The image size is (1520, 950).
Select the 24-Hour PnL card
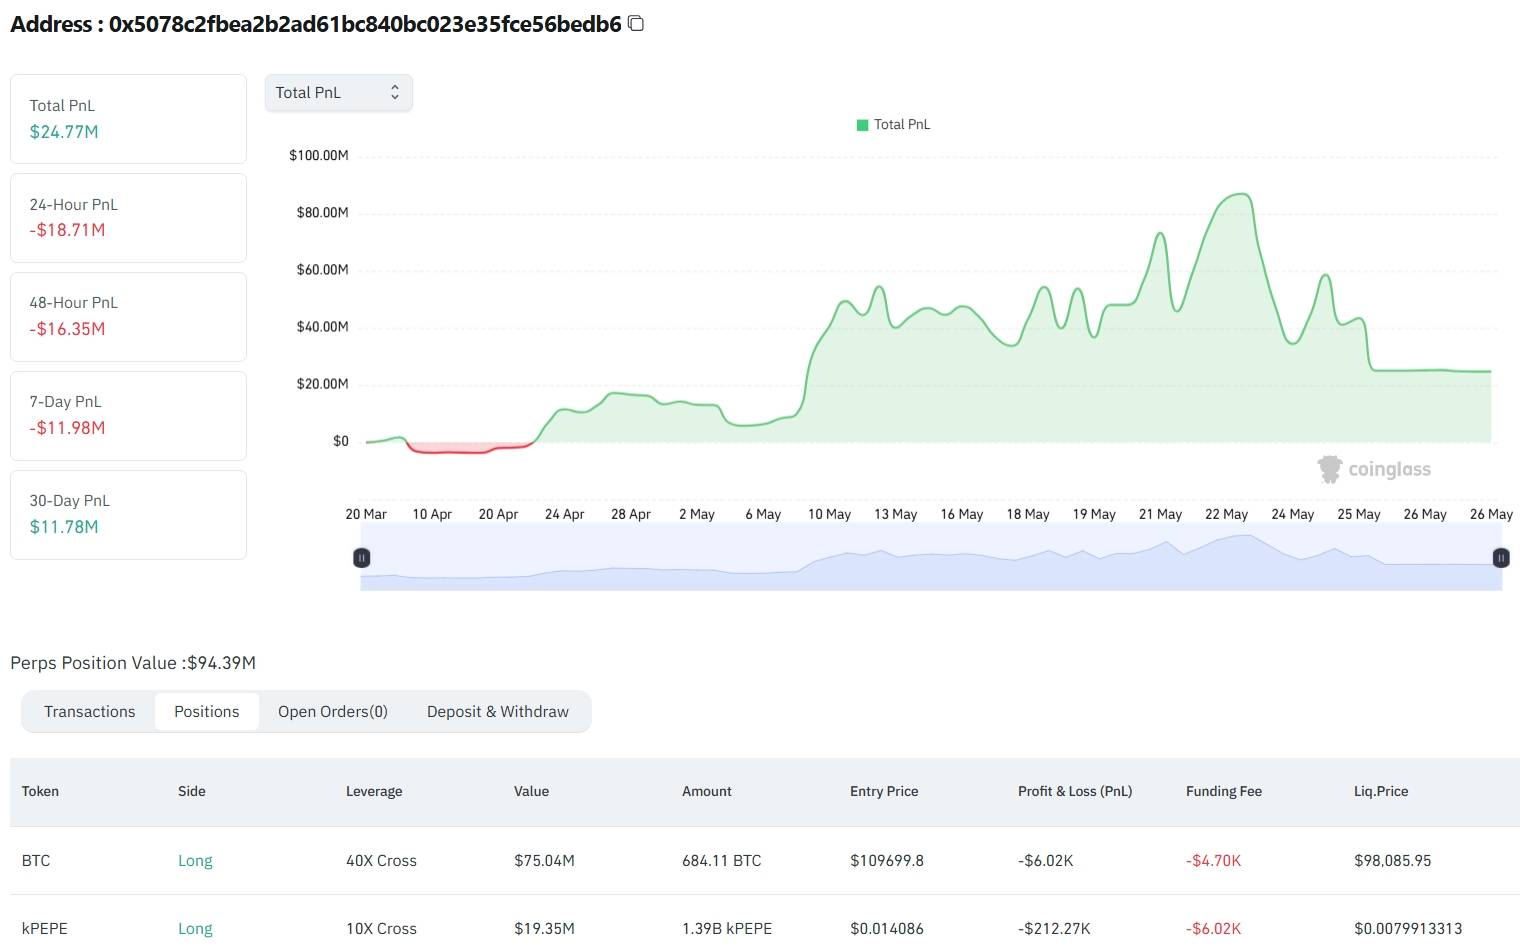(x=128, y=218)
